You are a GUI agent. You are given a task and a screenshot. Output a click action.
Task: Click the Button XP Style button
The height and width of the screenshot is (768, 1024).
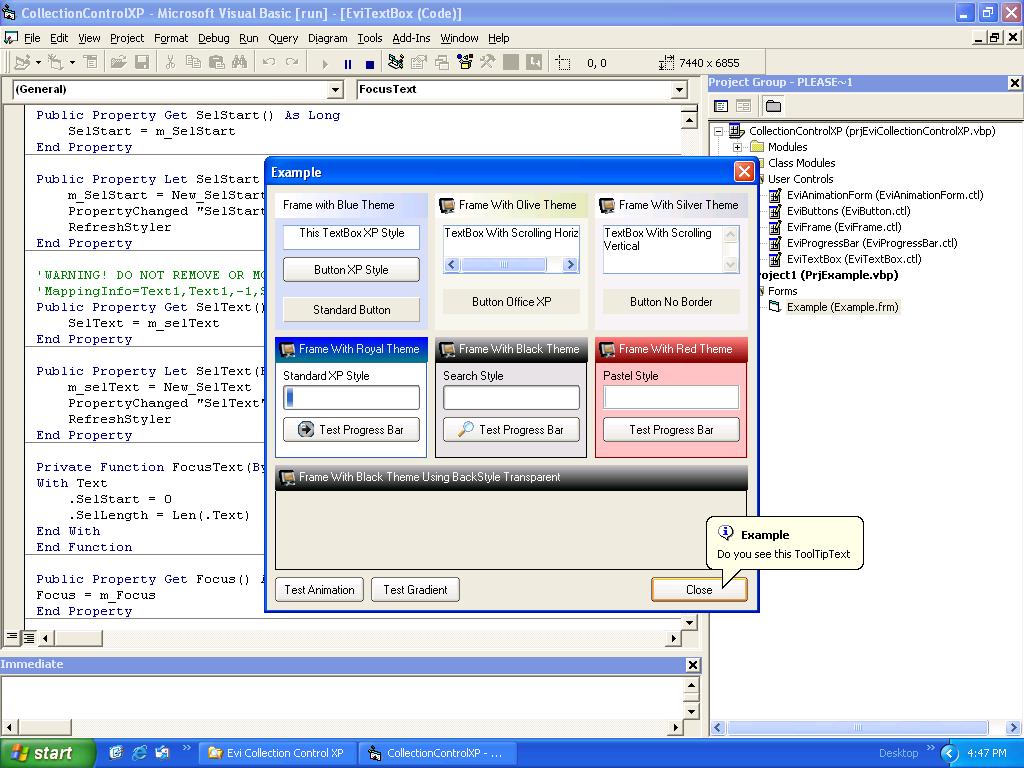point(351,270)
